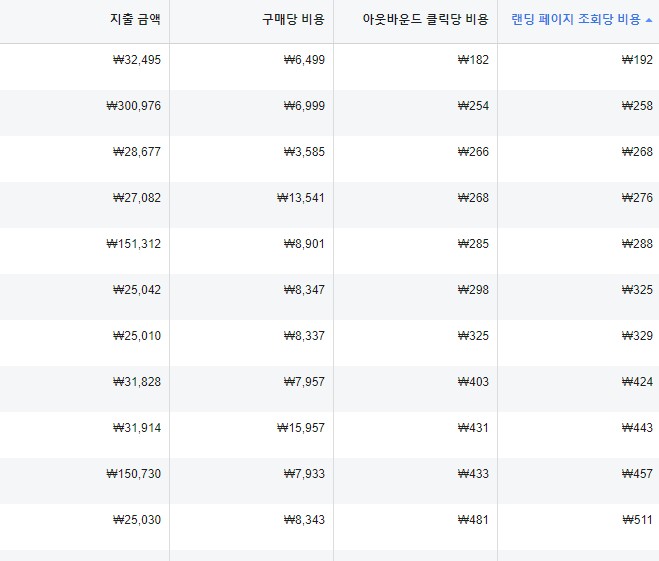This screenshot has width=659, height=561.
Task: Select the ₩457 landing page view cost
Action: 637,474
